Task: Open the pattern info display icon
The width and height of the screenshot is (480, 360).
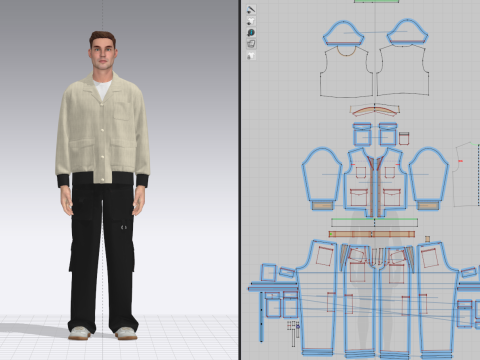Action: point(251,32)
